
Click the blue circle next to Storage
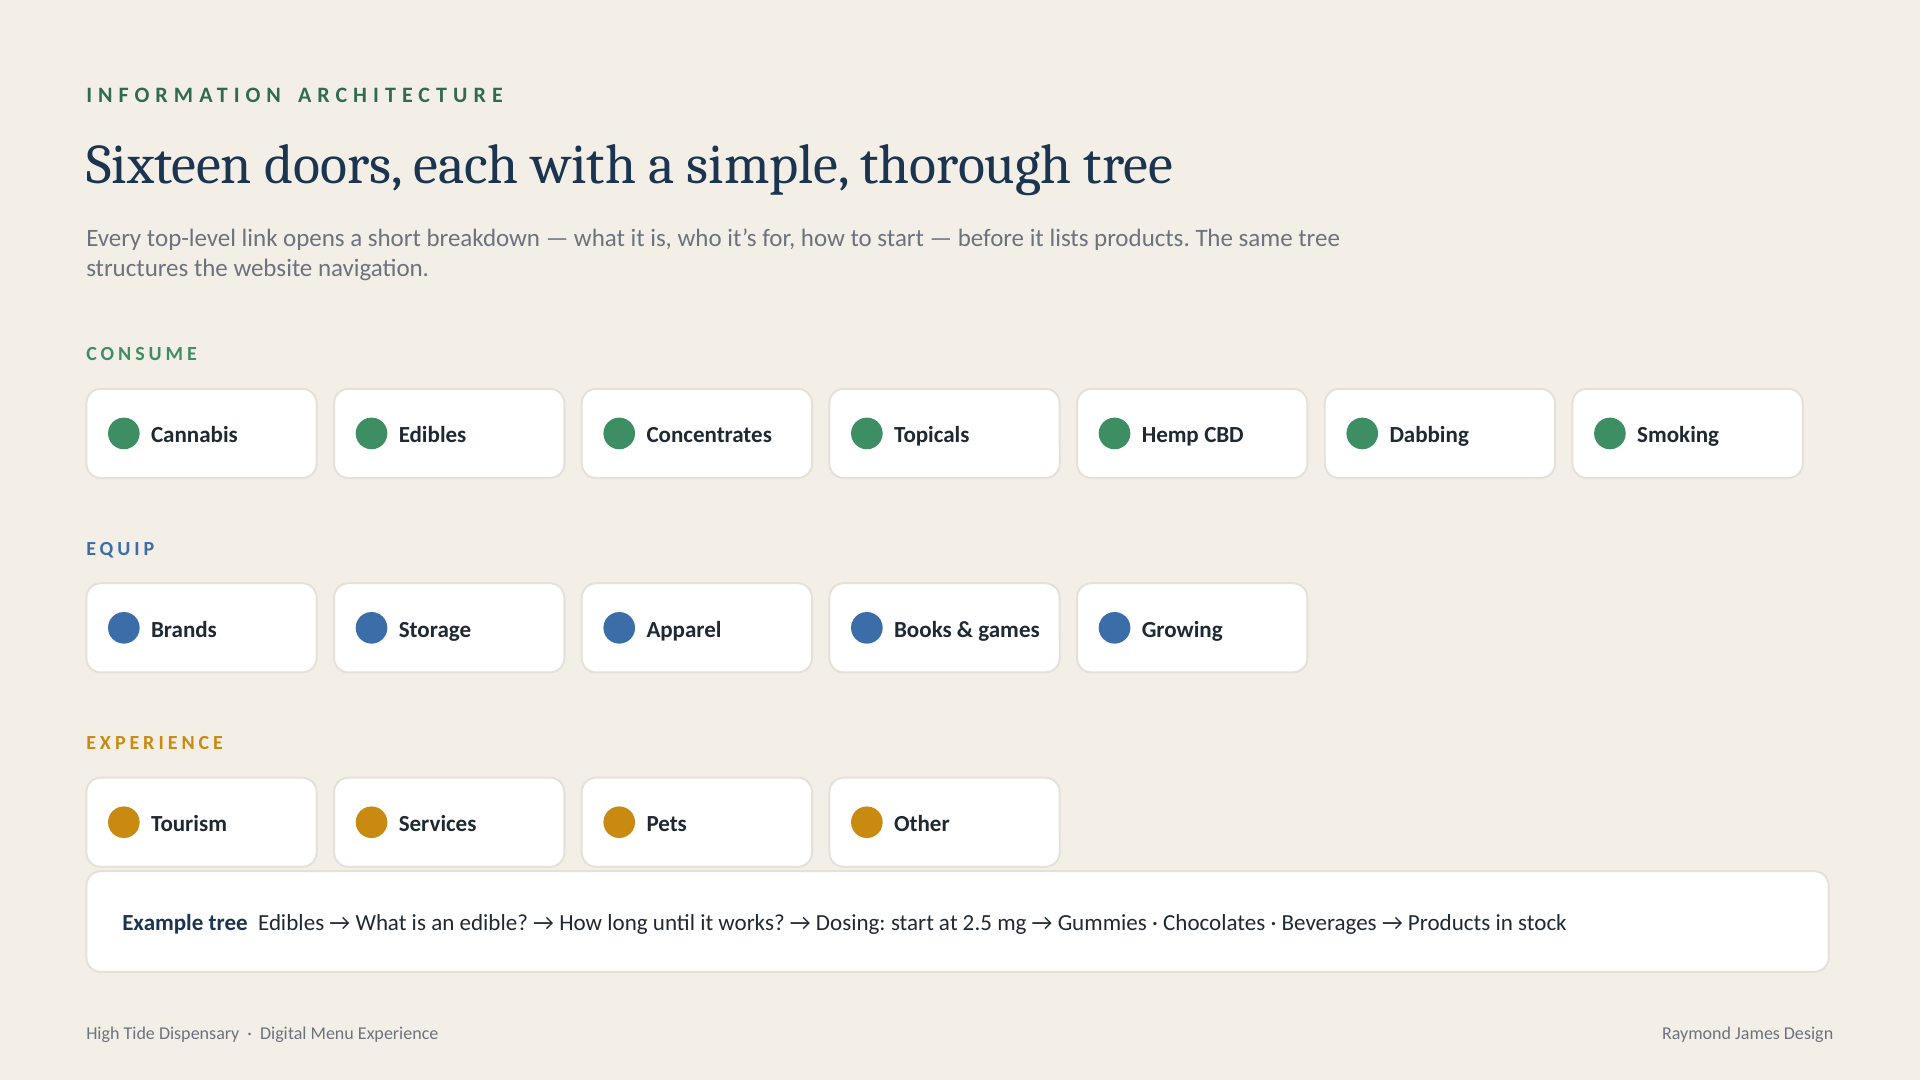(x=371, y=628)
